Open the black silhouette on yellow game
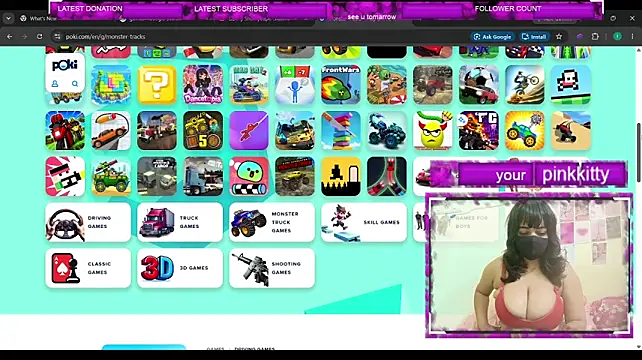 pyautogui.click(x=341, y=176)
